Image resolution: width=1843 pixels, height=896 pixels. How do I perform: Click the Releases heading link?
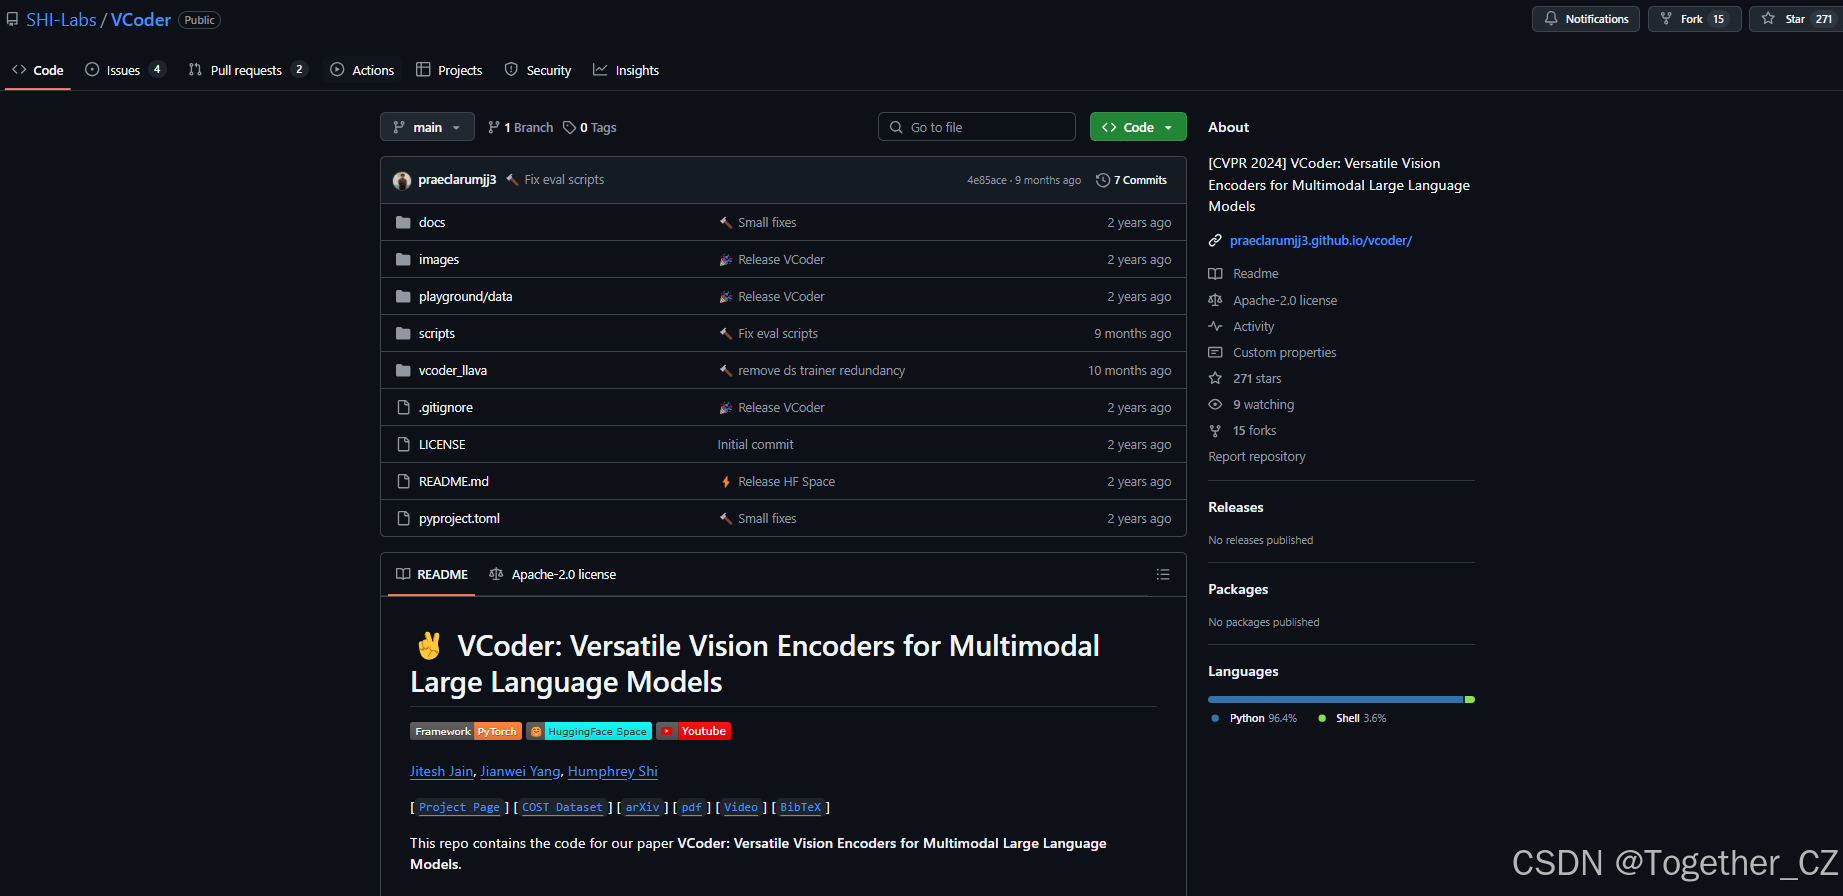click(x=1235, y=507)
